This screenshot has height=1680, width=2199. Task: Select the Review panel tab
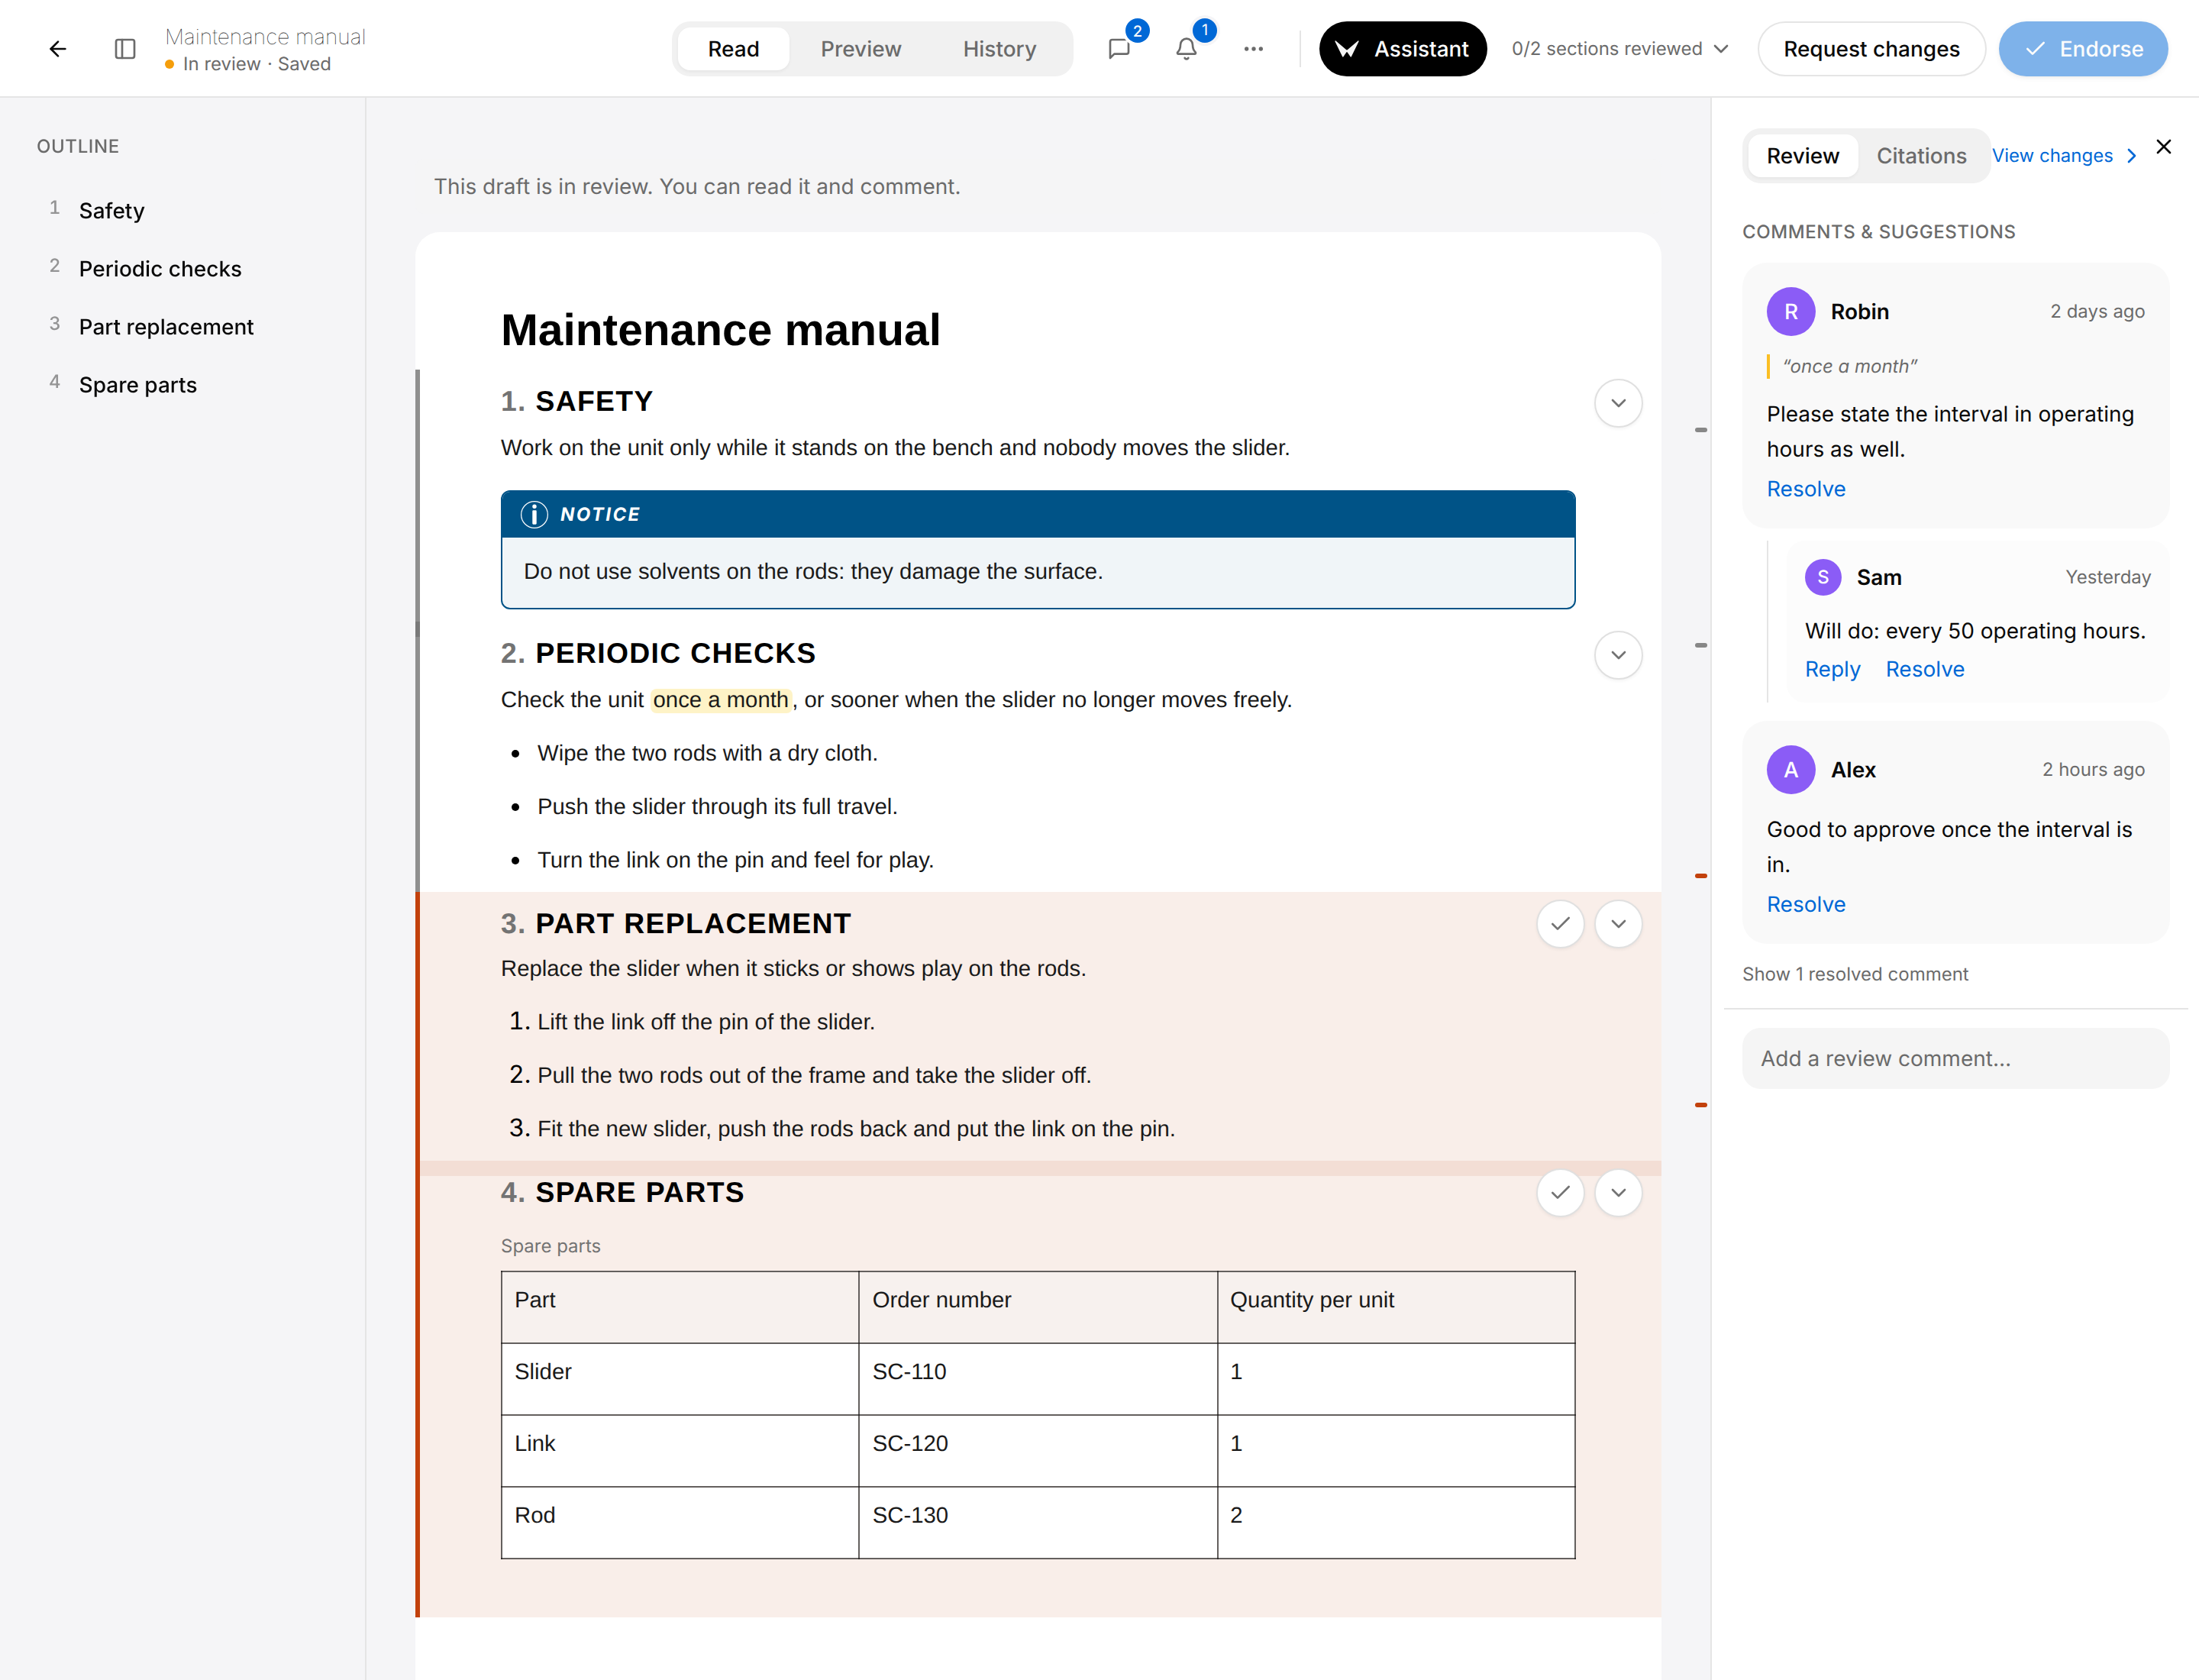pyautogui.click(x=1802, y=156)
